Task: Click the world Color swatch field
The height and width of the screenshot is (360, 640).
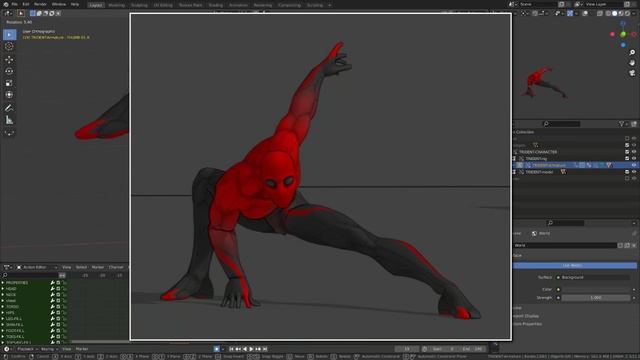Action: click(596, 289)
